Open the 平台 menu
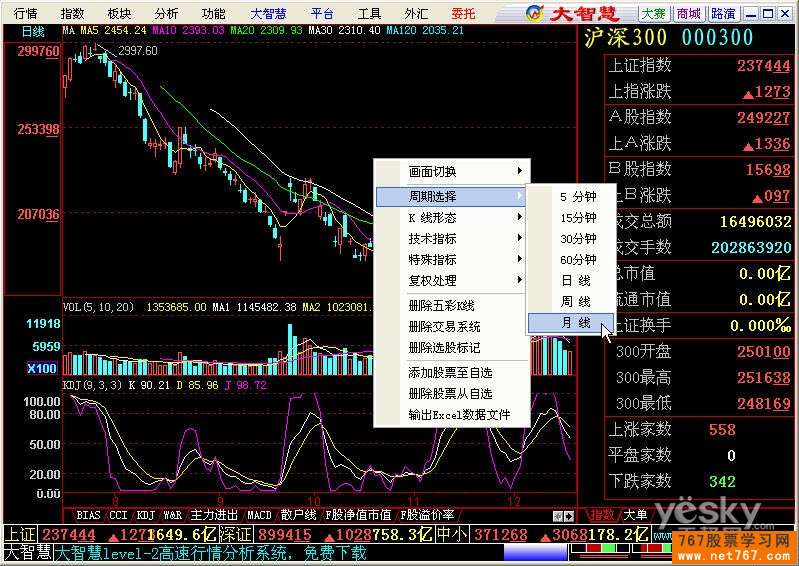This screenshot has width=799, height=566. tap(322, 14)
